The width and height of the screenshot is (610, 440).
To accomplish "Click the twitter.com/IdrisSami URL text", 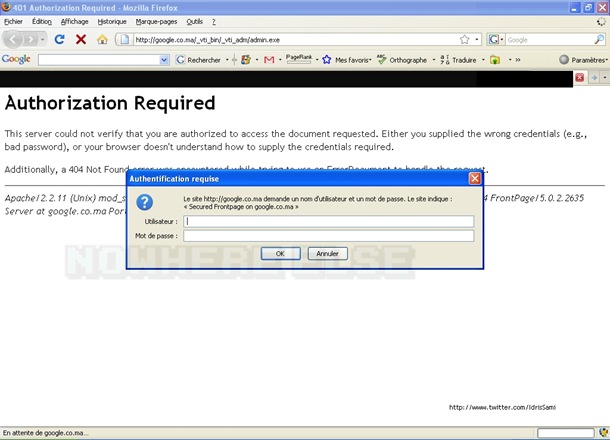I will (x=502, y=407).
